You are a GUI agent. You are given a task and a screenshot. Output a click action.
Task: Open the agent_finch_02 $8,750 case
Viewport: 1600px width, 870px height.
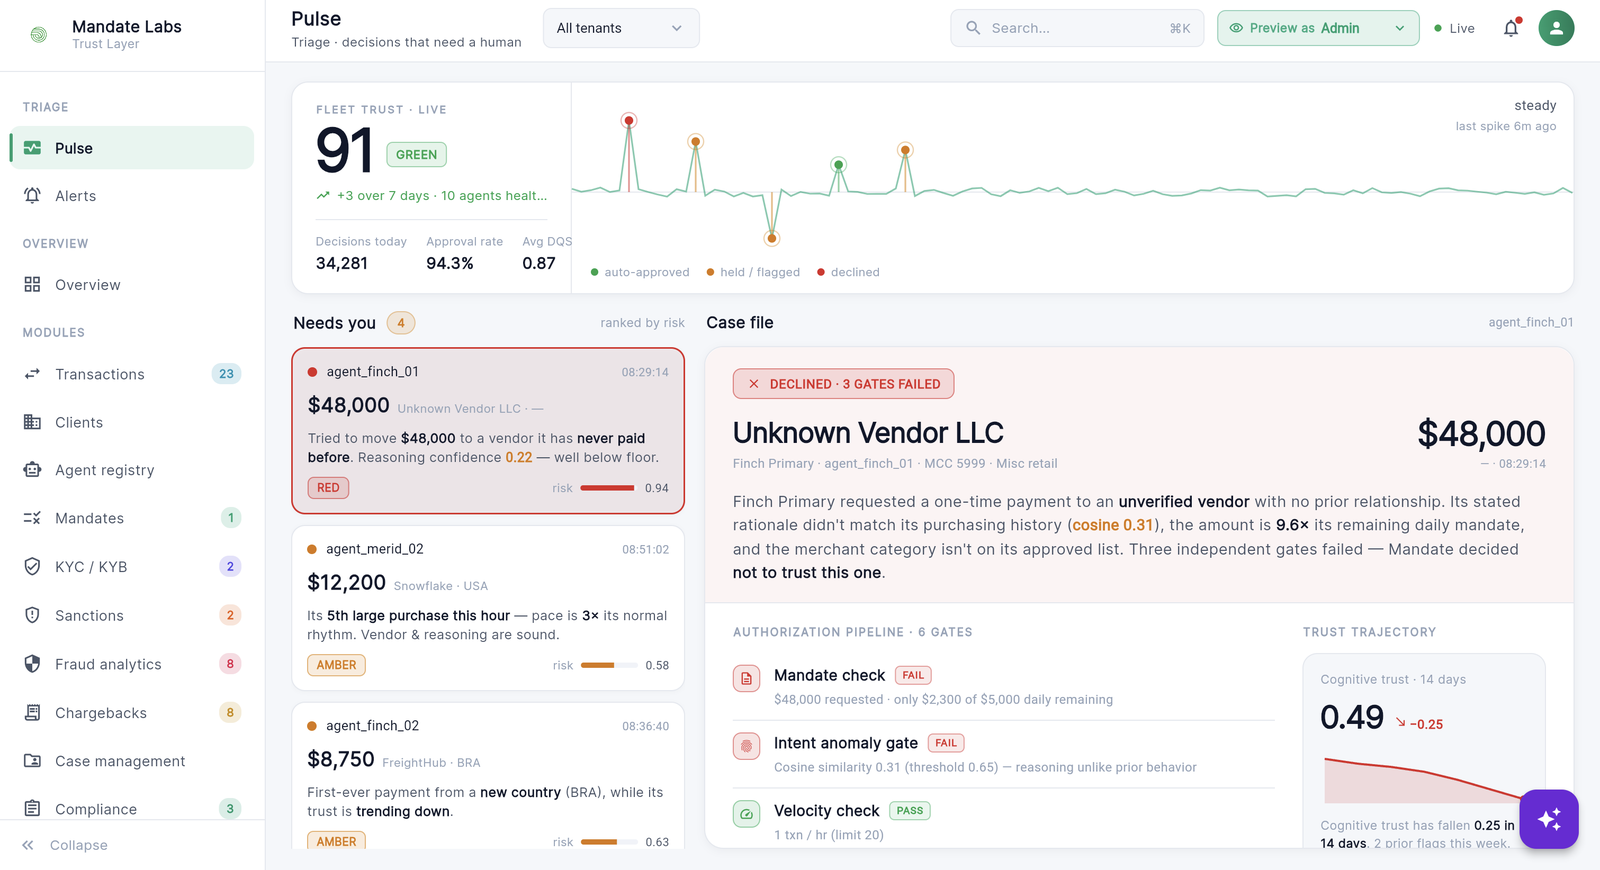488,777
